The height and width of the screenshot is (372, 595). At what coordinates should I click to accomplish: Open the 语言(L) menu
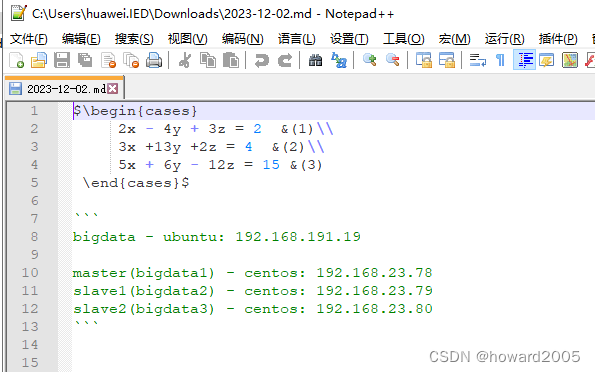[x=296, y=39]
